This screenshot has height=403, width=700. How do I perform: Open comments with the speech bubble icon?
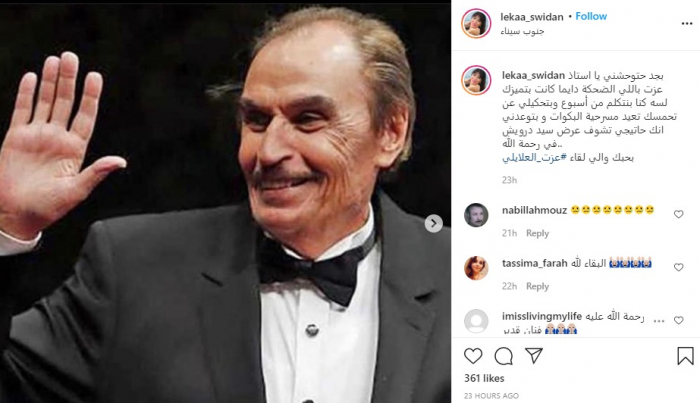pos(504,356)
